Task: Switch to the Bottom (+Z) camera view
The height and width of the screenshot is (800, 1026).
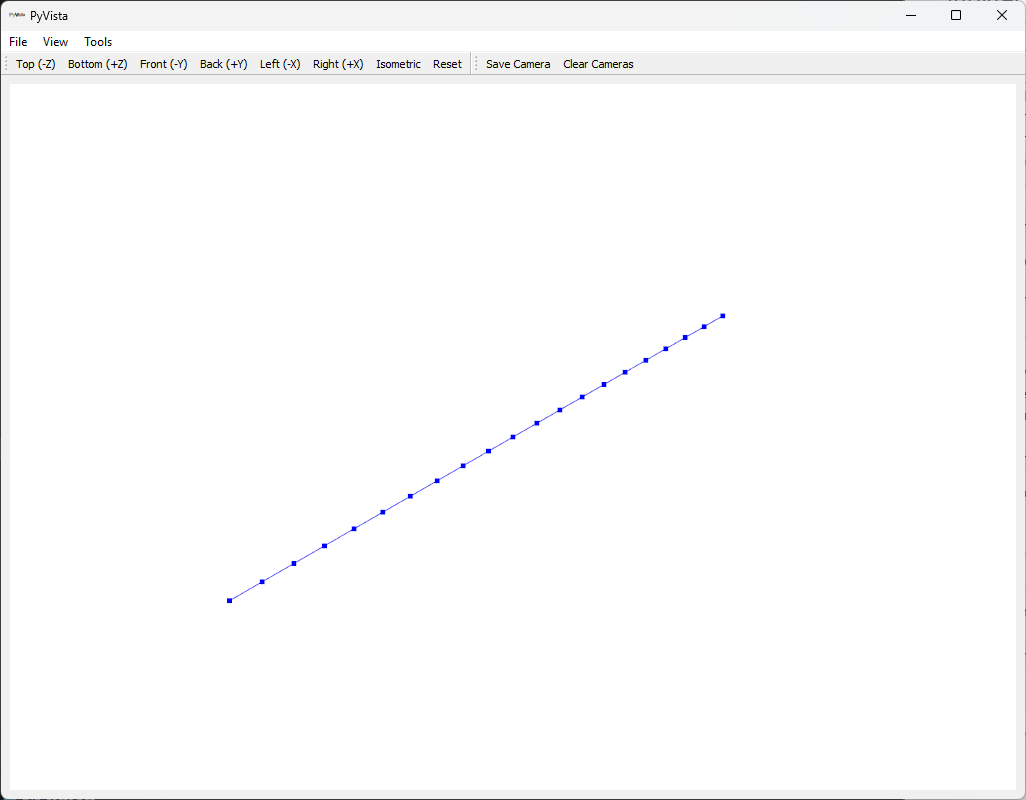Action: point(97,63)
